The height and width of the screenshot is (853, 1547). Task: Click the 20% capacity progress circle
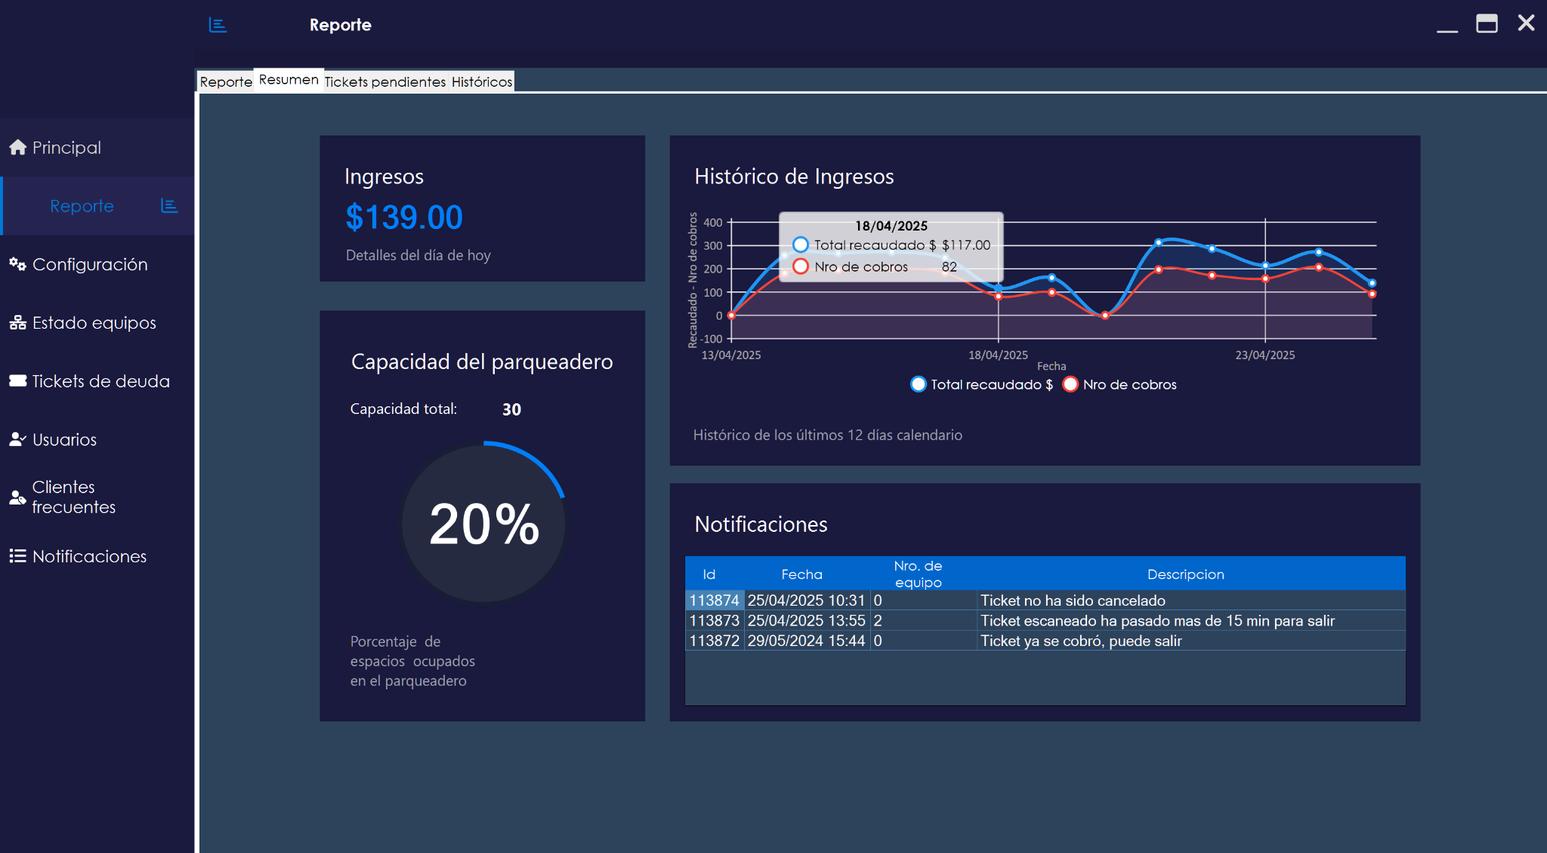(483, 523)
